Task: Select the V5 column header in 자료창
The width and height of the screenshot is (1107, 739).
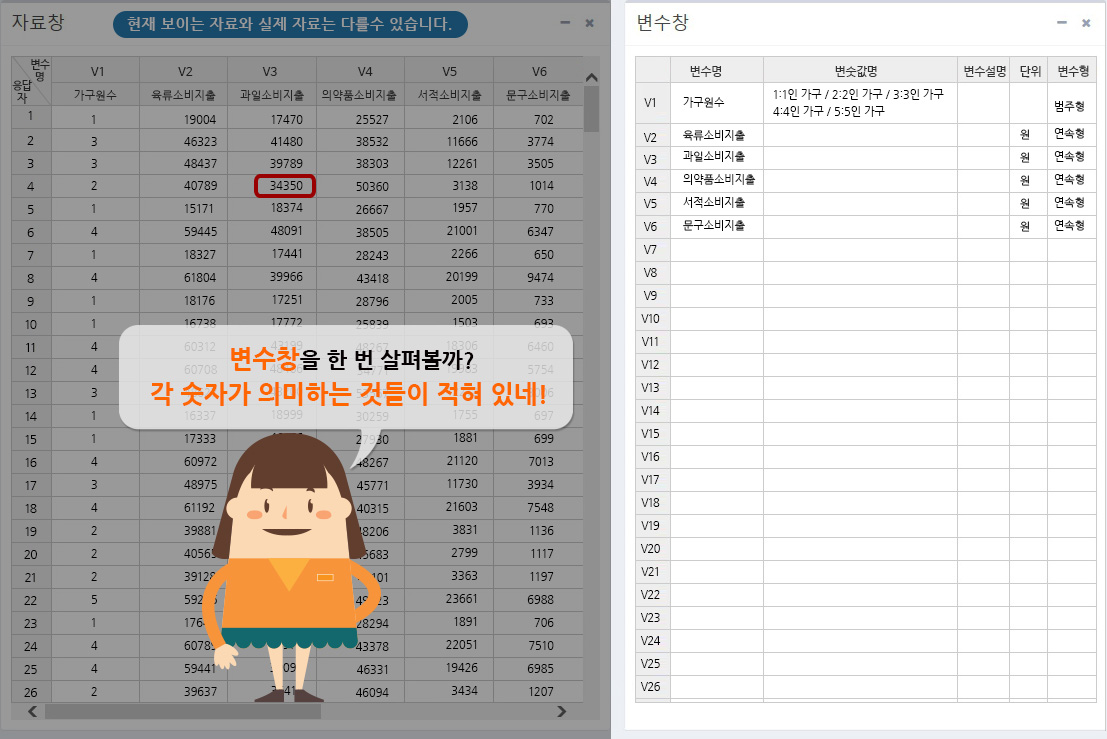Action: (449, 71)
